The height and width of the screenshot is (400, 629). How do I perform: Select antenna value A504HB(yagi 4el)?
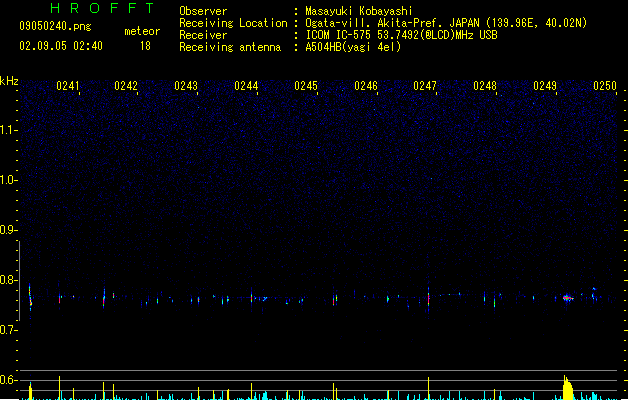pyautogui.click(x=353, y=47)
